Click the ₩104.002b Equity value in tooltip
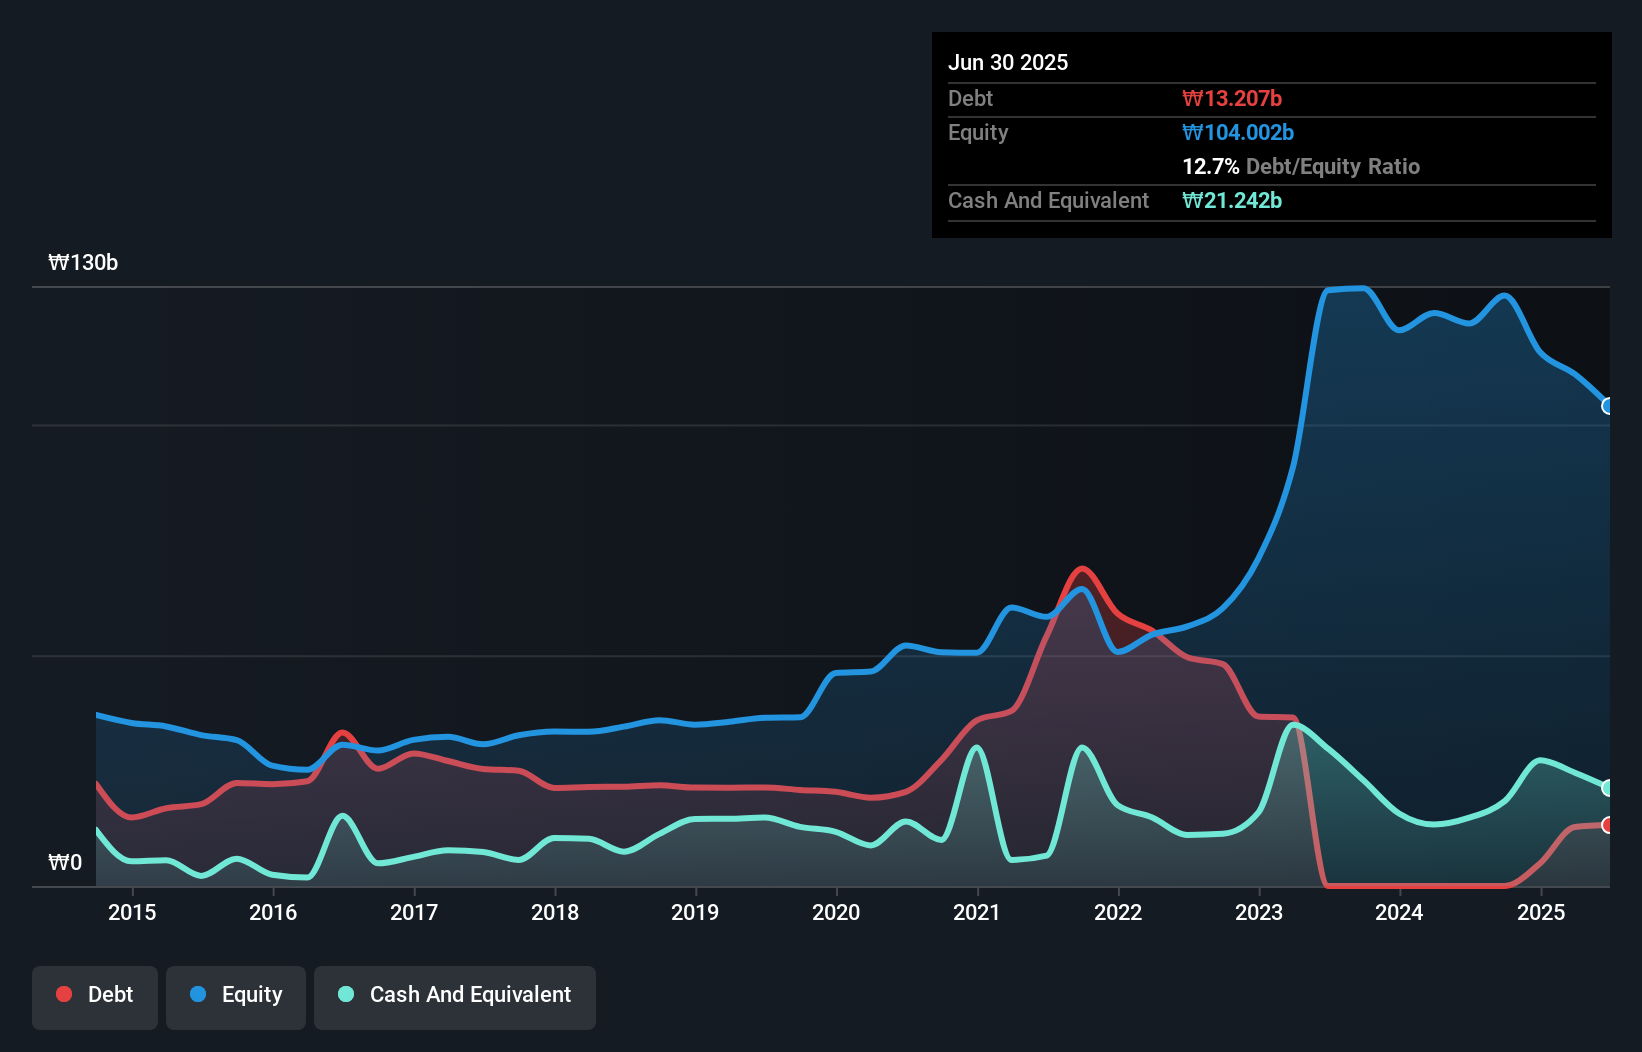 [1238, 132]
